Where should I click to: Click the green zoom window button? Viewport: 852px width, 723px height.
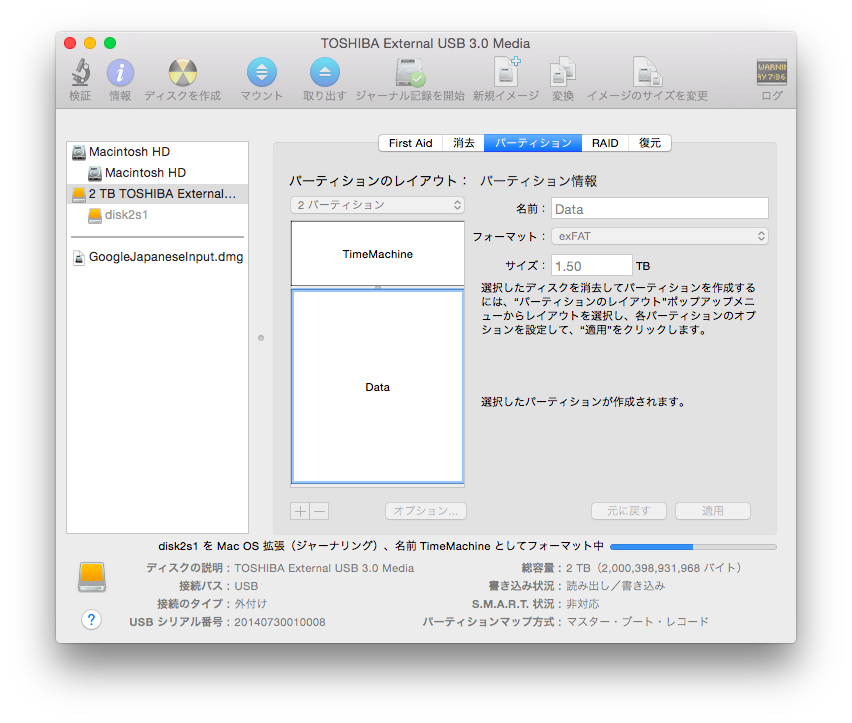[x=110, y=43]
